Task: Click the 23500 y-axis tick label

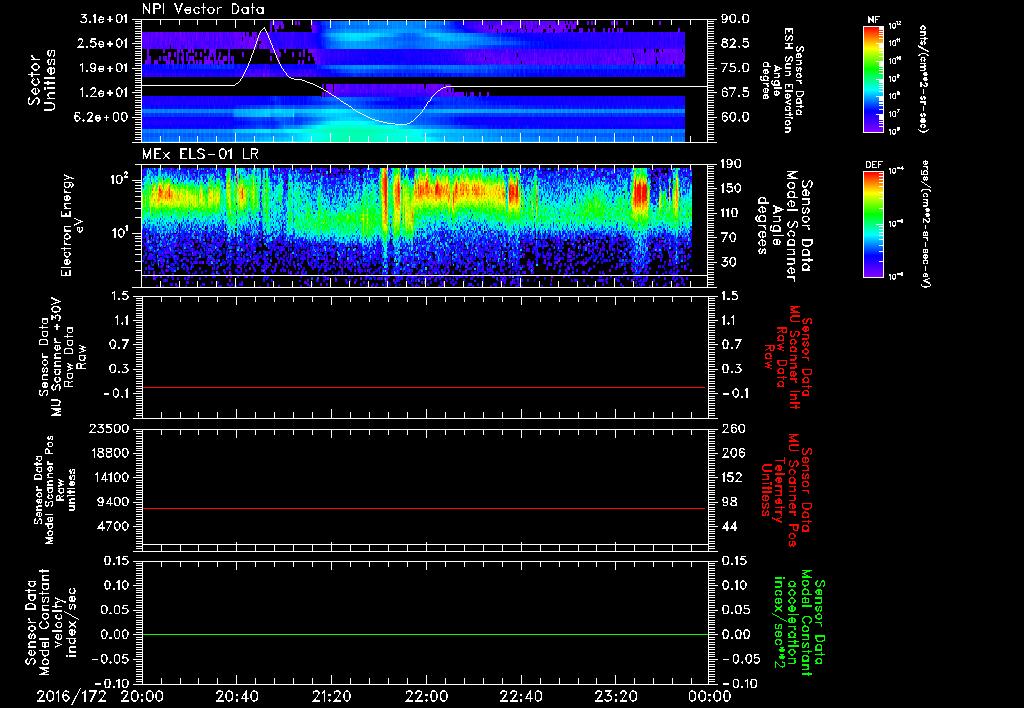Action: click(109, 429)
